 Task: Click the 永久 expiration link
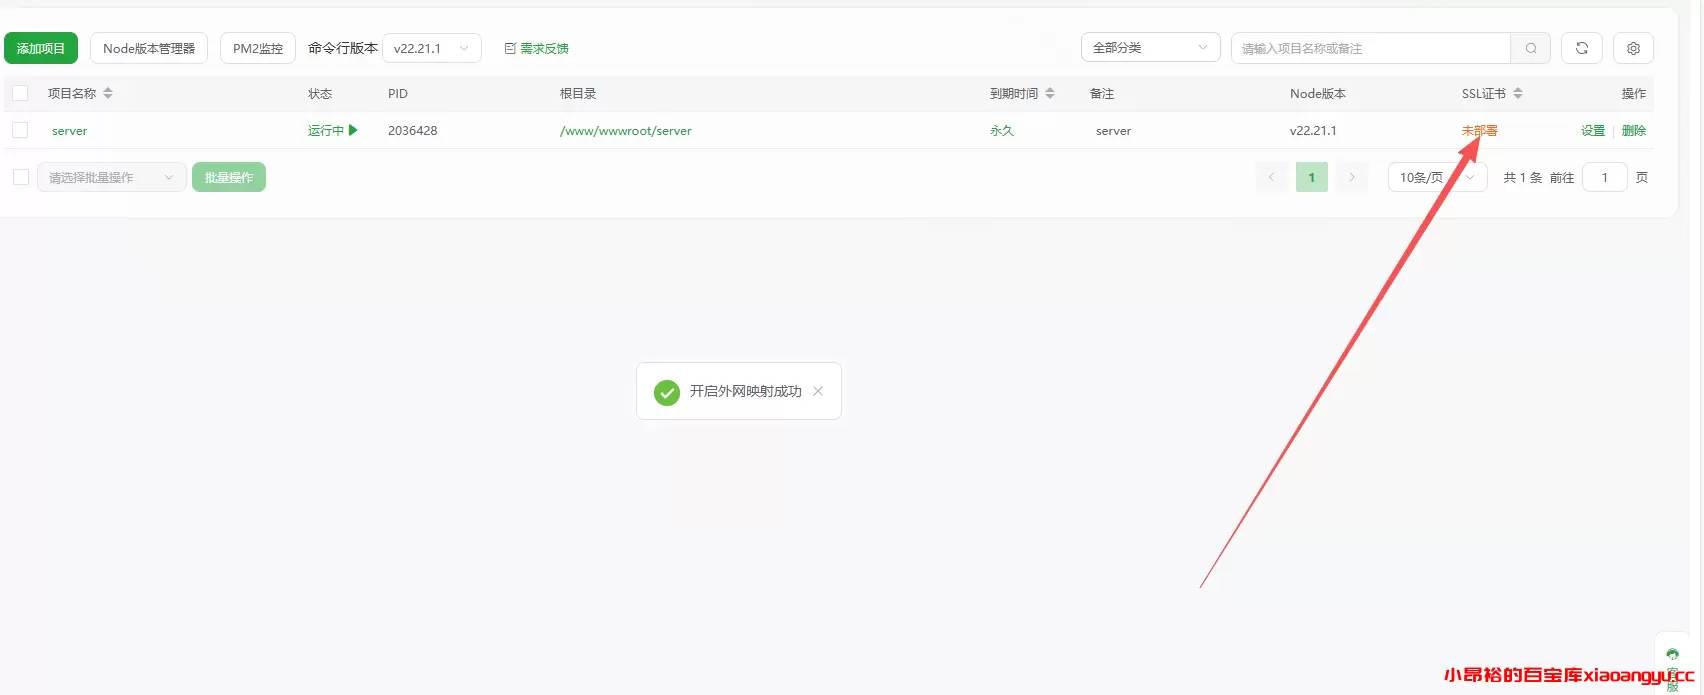[1002, 131]
